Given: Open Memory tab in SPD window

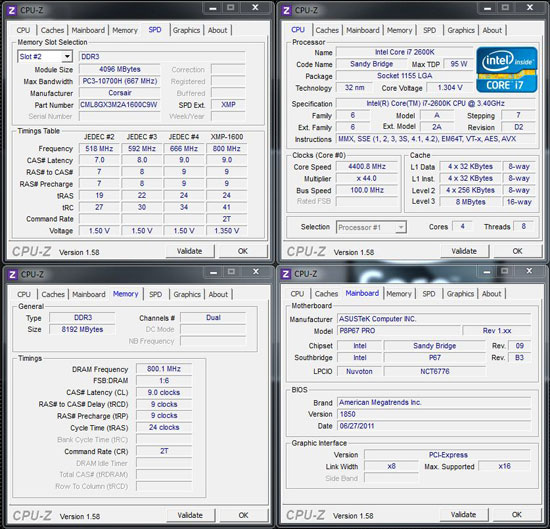Looking at the screenshot, I should pyautogui.click(x=125, y=30).
